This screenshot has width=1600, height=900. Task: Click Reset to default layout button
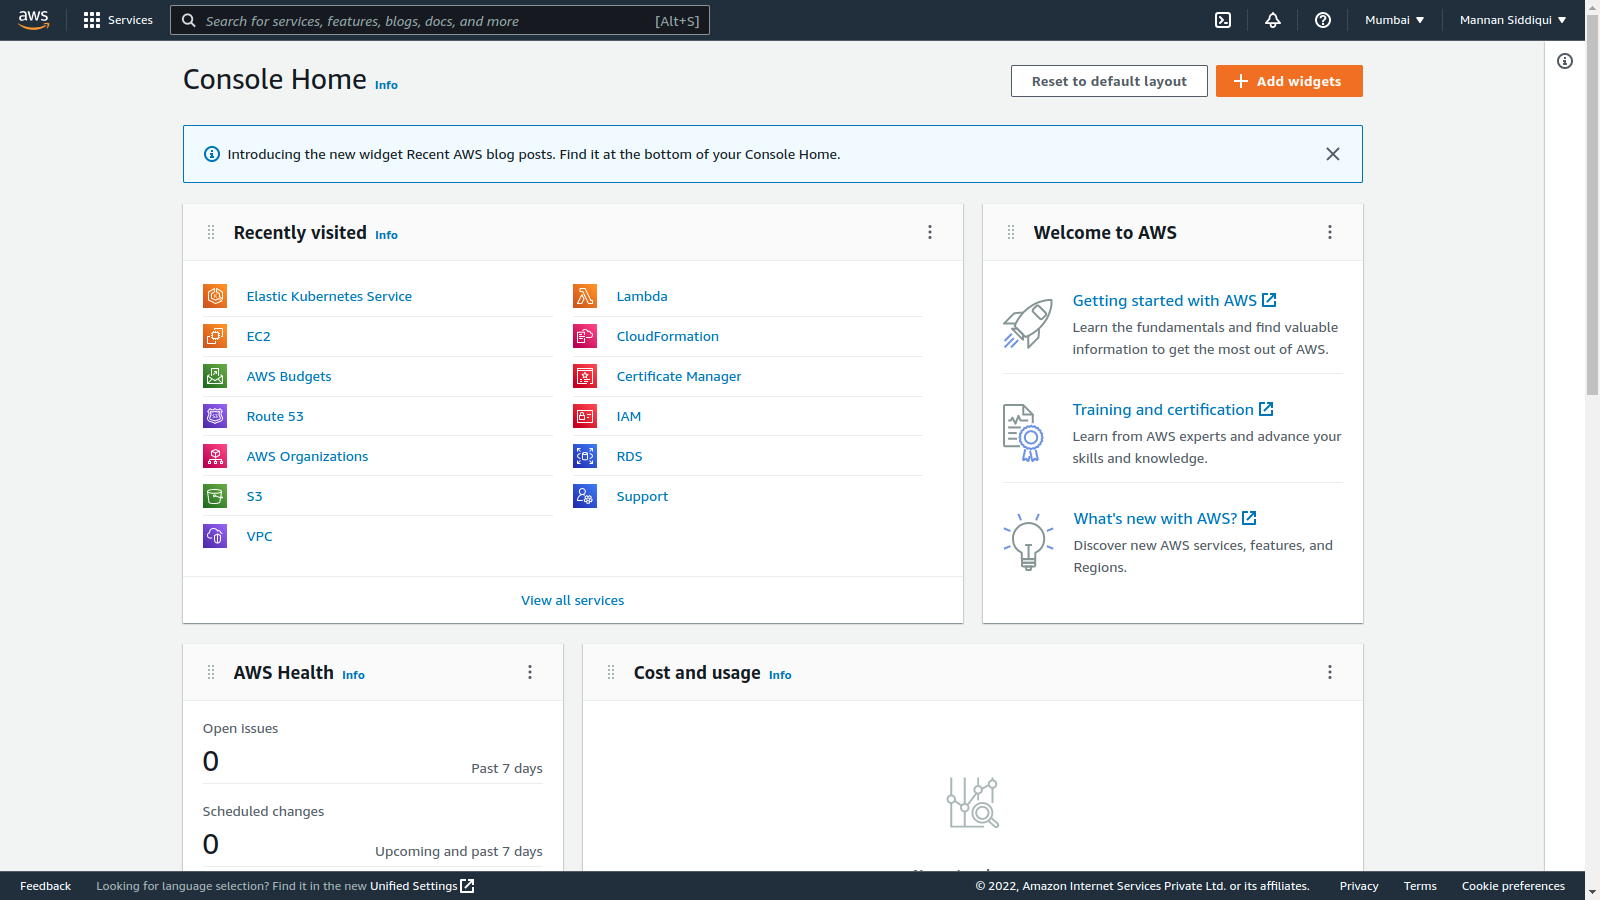[1109, 81]
